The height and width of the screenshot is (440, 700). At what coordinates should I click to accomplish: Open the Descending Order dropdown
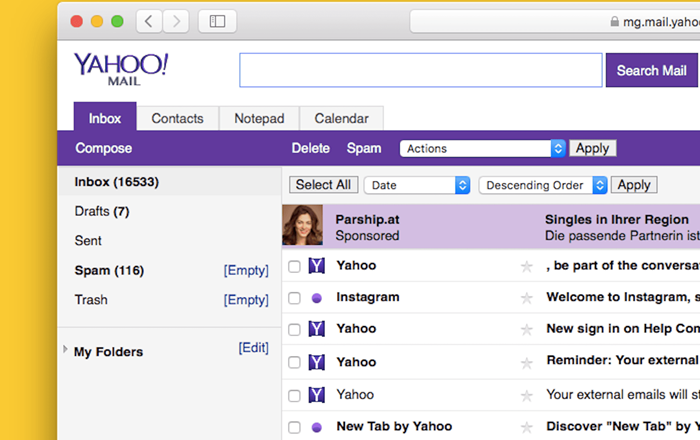(x=543, y=185)
